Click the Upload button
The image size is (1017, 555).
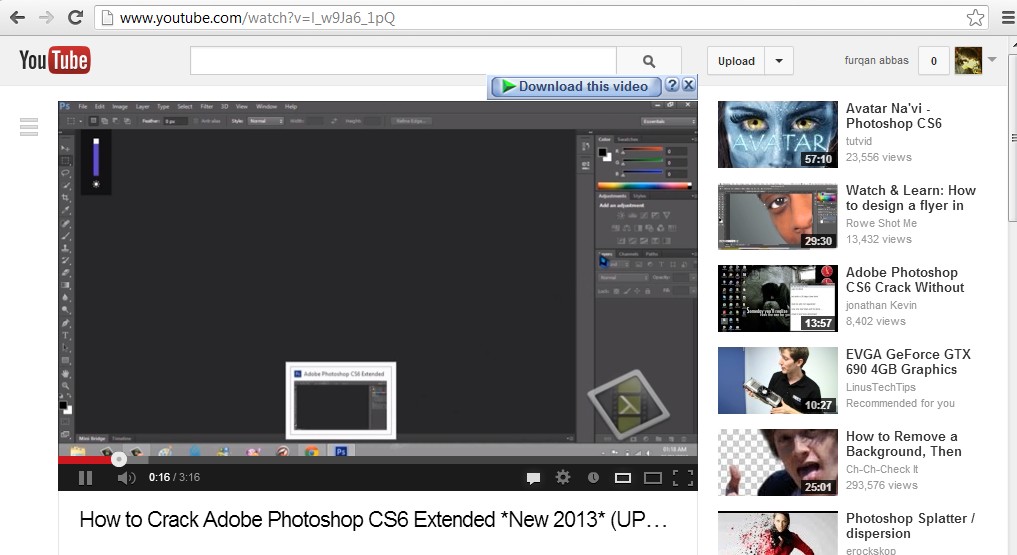pos(736,61)
